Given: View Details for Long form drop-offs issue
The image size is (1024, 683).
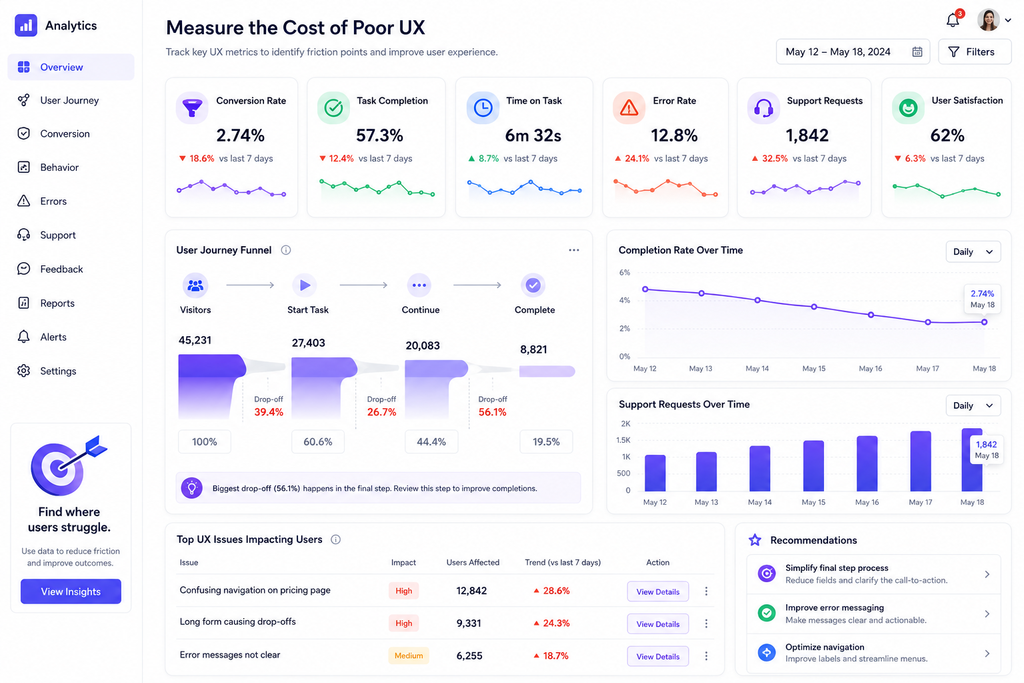Looking at the screenshot, I should pyautogui.click(x=658, y=624).
